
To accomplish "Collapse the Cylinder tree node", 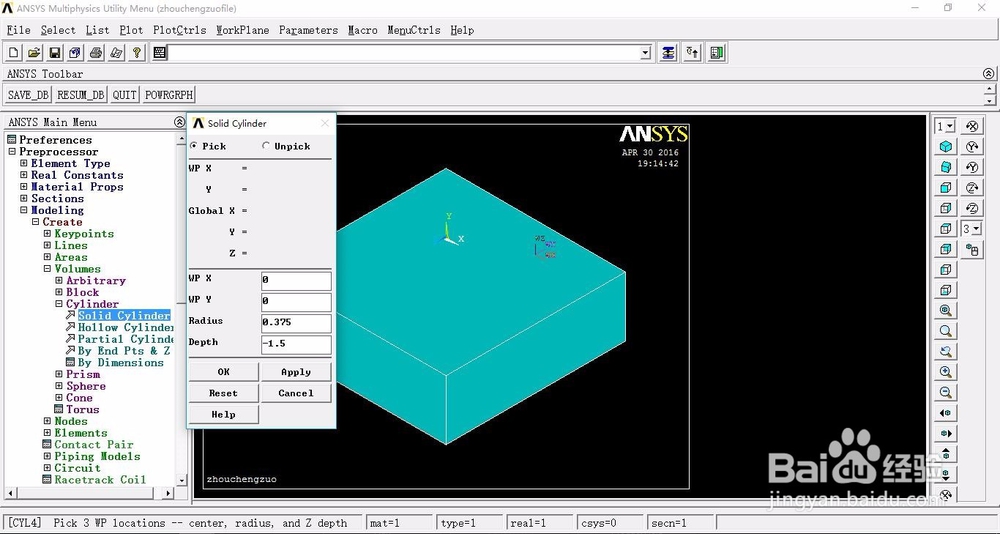I will 59,304.
